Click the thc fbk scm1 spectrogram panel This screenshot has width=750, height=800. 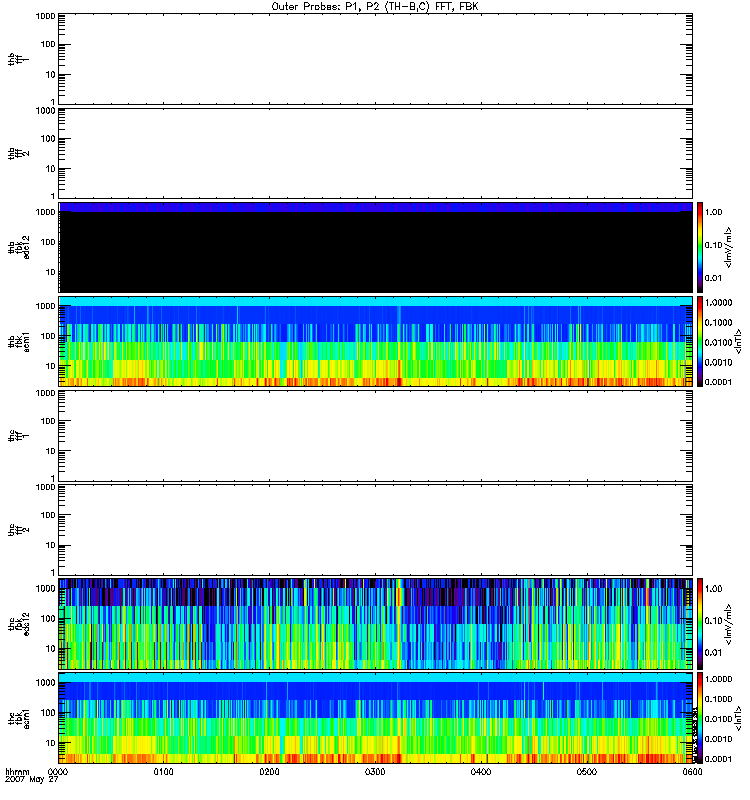[x=376, y=718]
